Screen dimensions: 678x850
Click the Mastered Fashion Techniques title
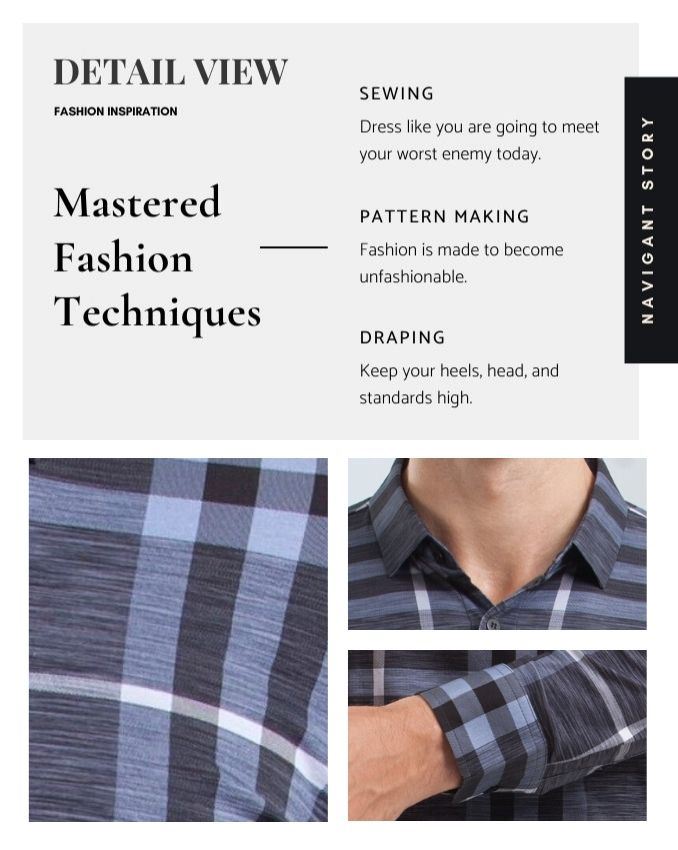157,257
